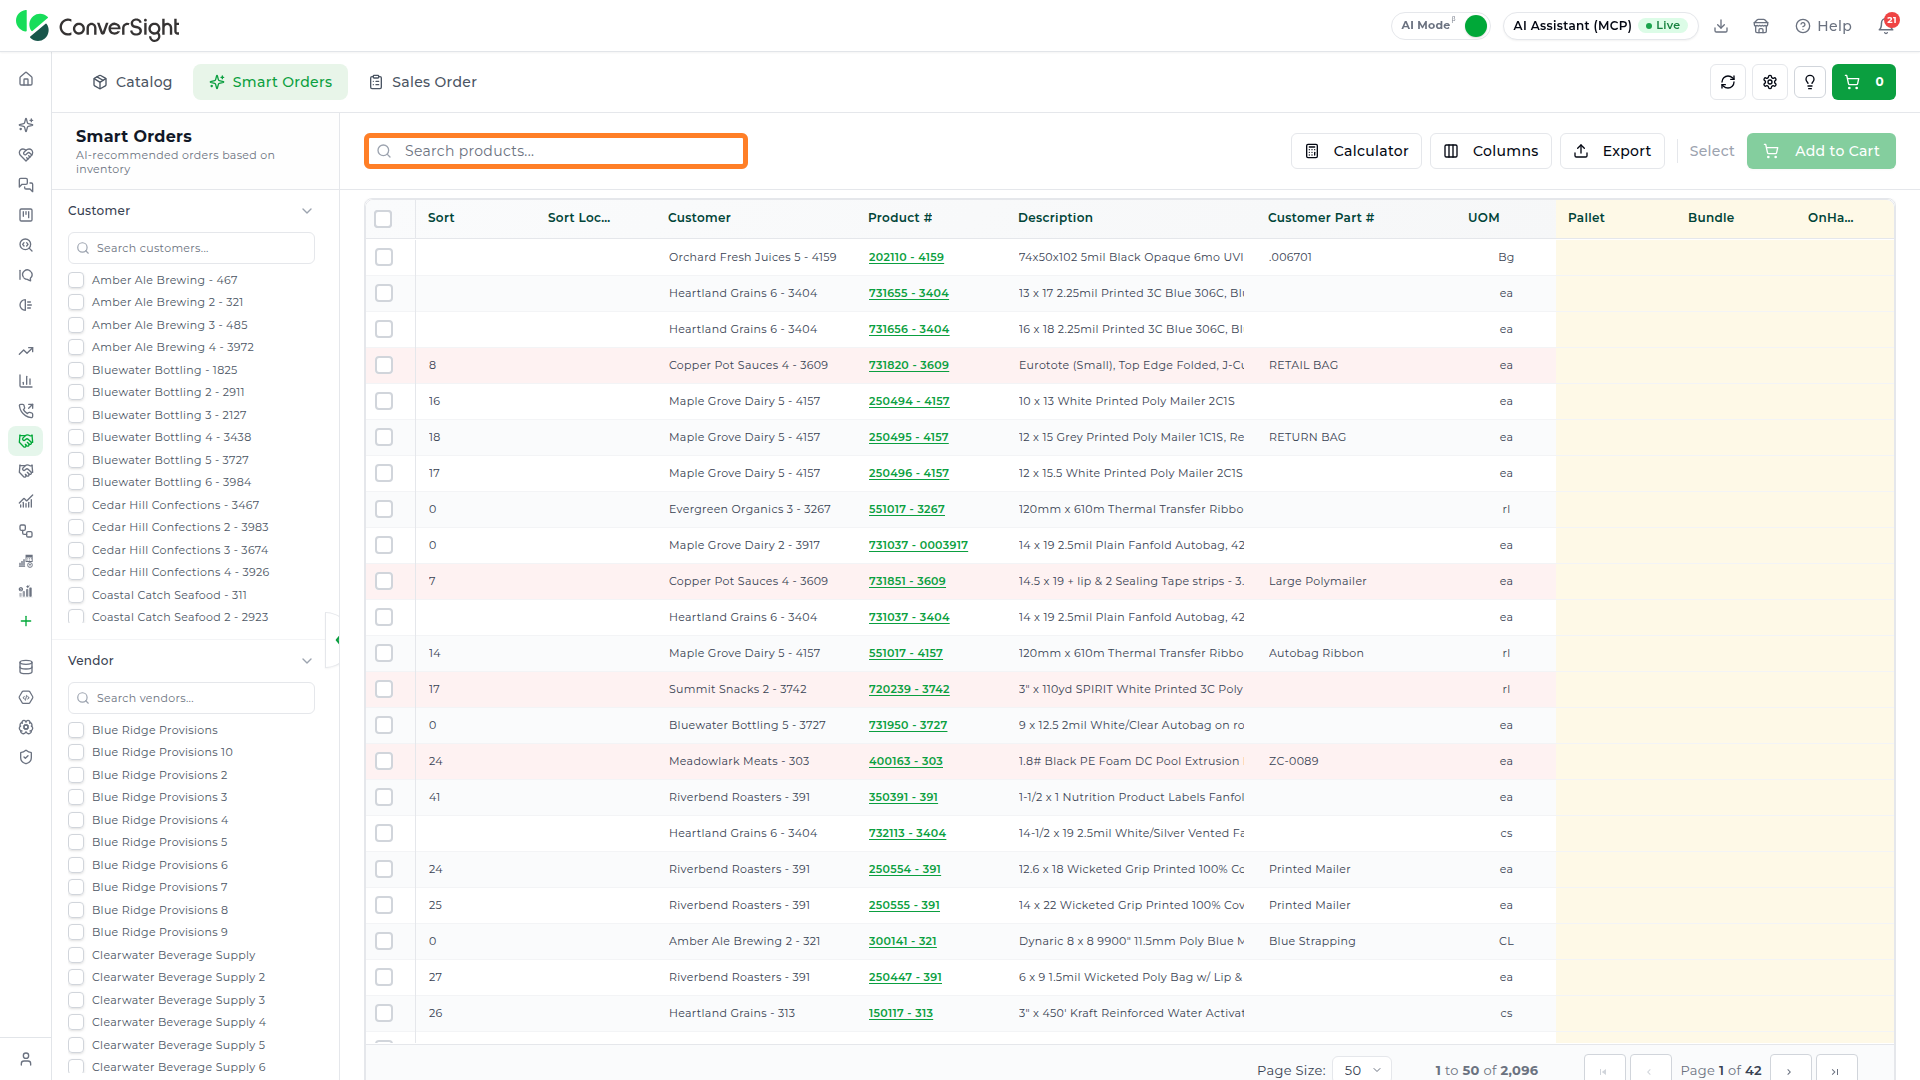Click the download icon in top bar
Screen dimensions: 1920x1080
(1721, 26)
